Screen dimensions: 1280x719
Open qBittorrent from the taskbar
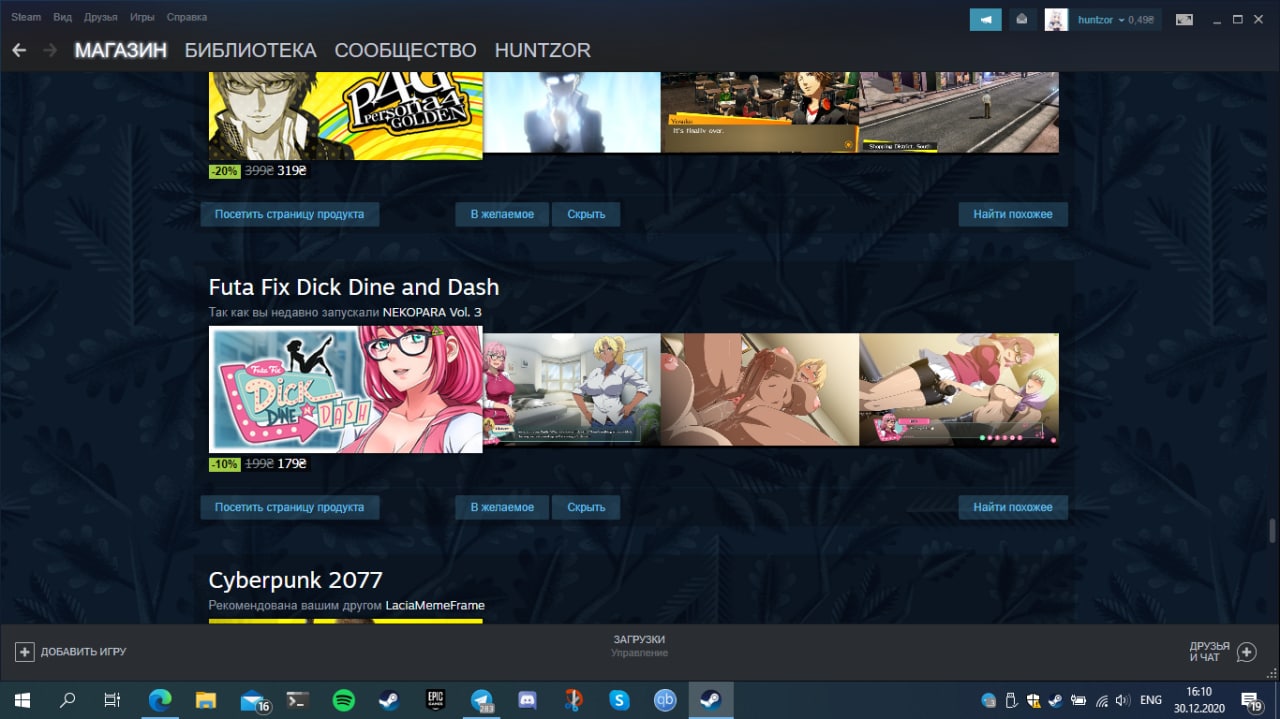(x=665, y=700)
